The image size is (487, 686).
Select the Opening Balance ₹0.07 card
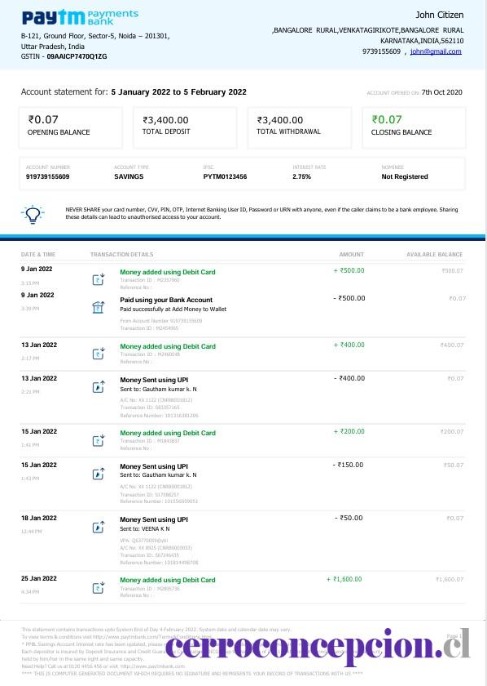point(70,128)
